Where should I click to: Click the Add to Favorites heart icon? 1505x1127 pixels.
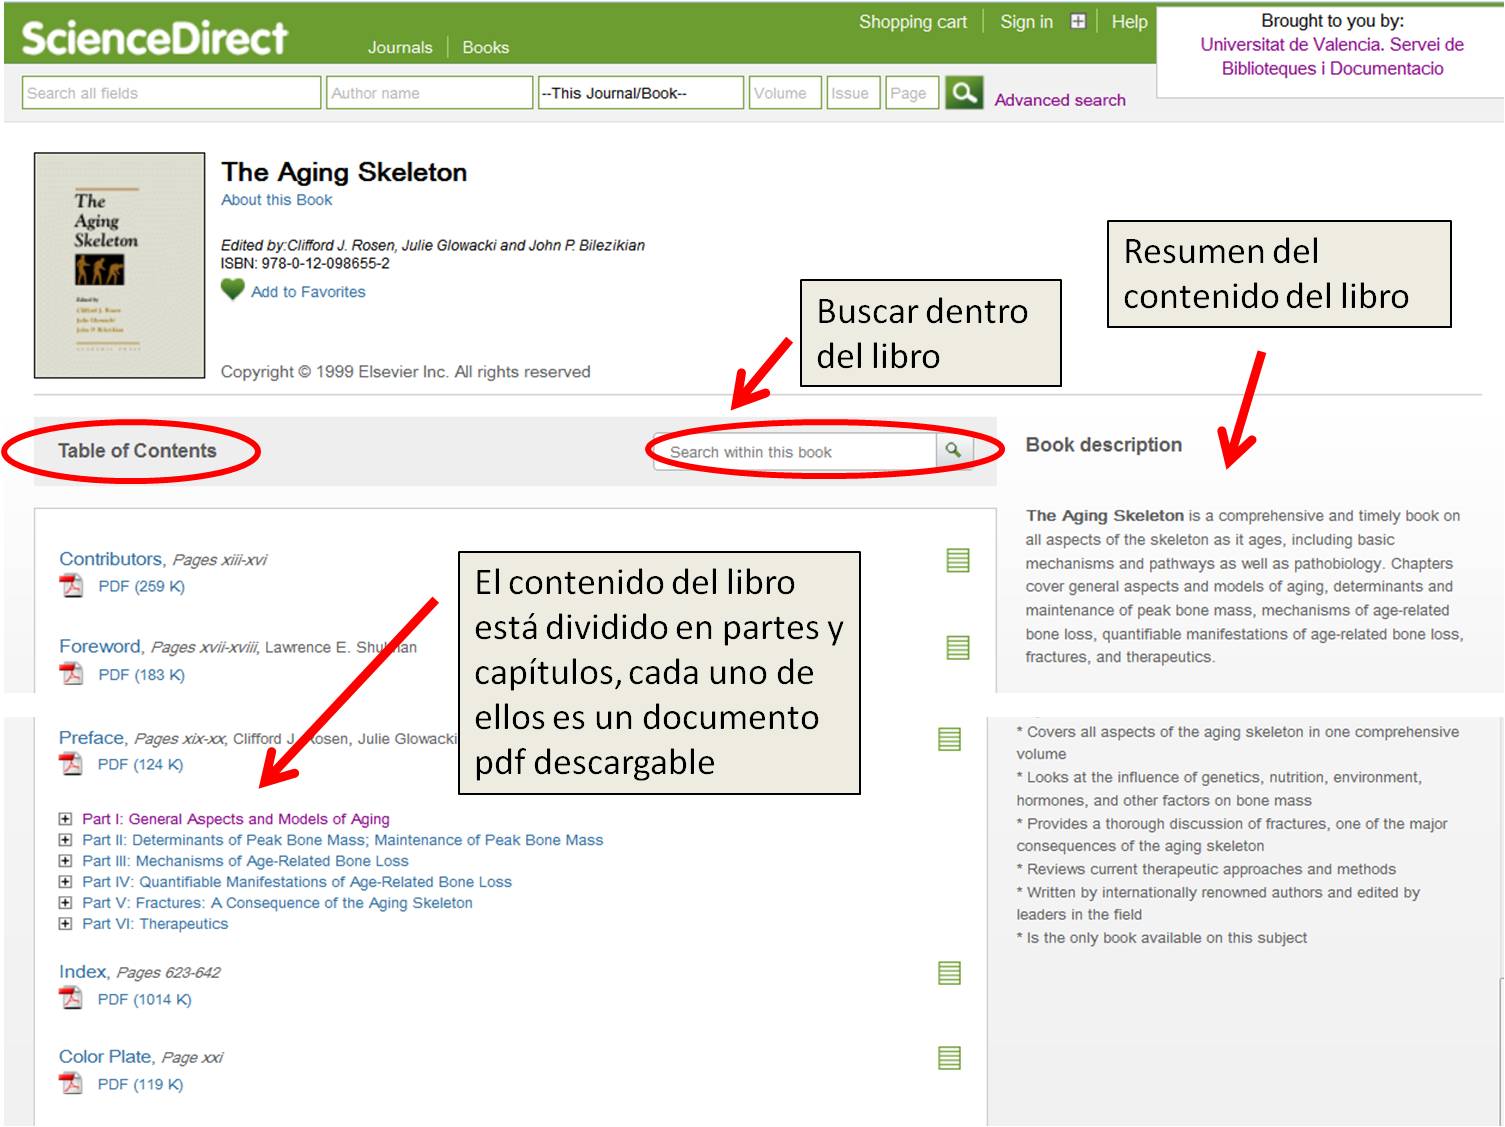point(232,290)
